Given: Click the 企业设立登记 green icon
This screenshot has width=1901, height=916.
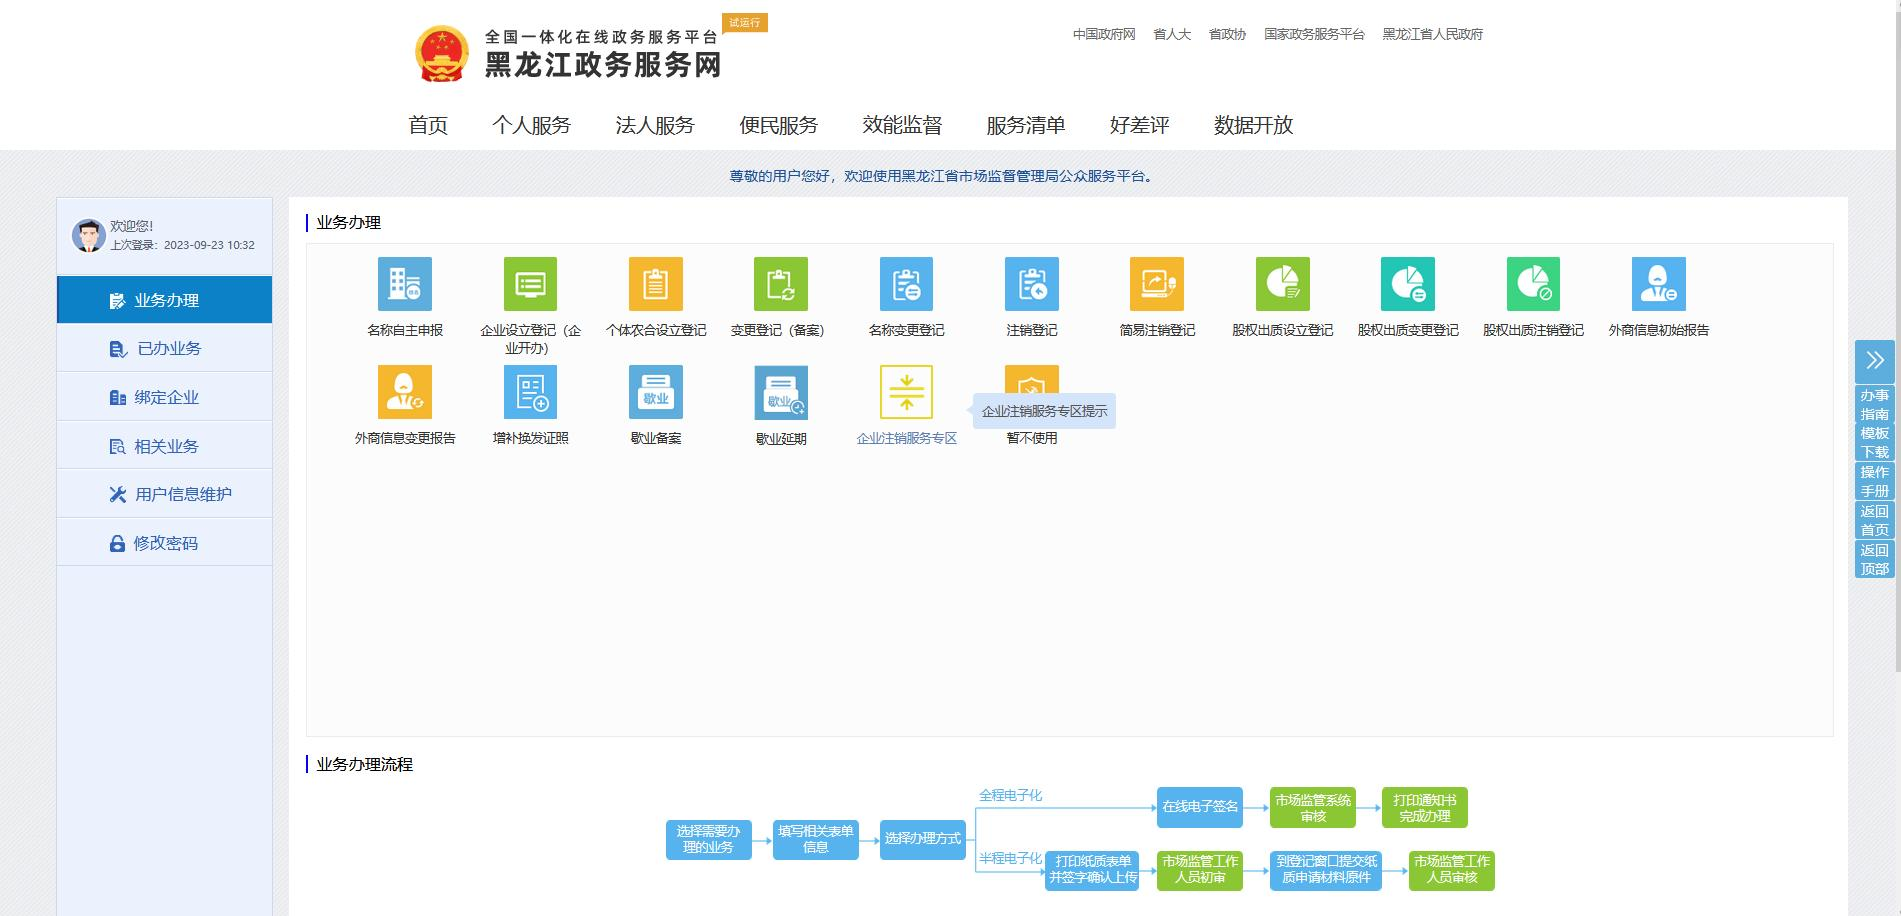Looking at the screenshot, I should tap(530, 284).
